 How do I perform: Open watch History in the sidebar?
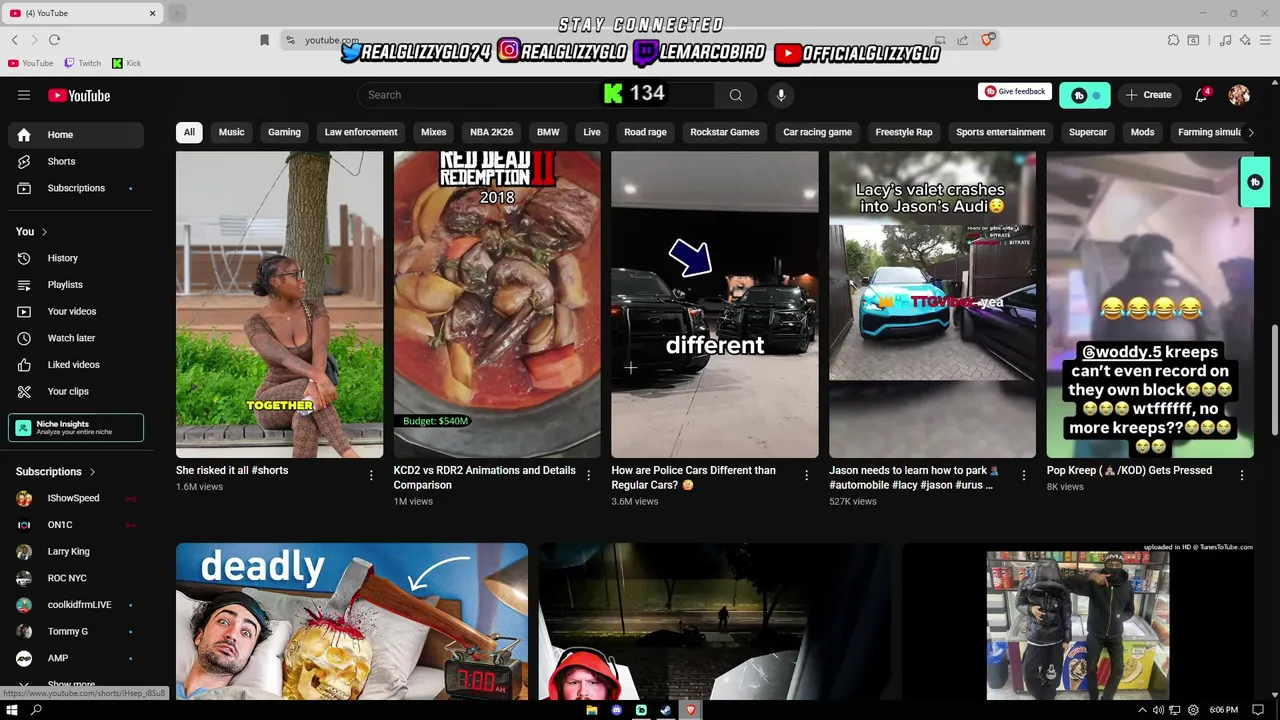coord(76,258)
